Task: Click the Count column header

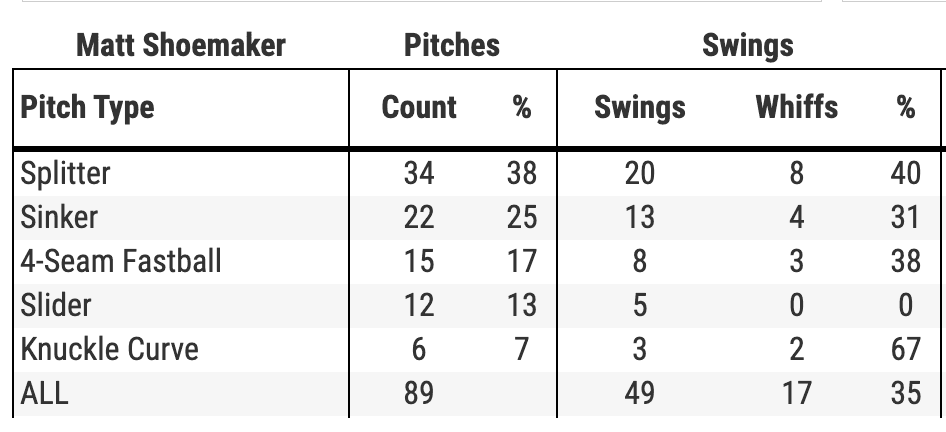Action: 419,108
